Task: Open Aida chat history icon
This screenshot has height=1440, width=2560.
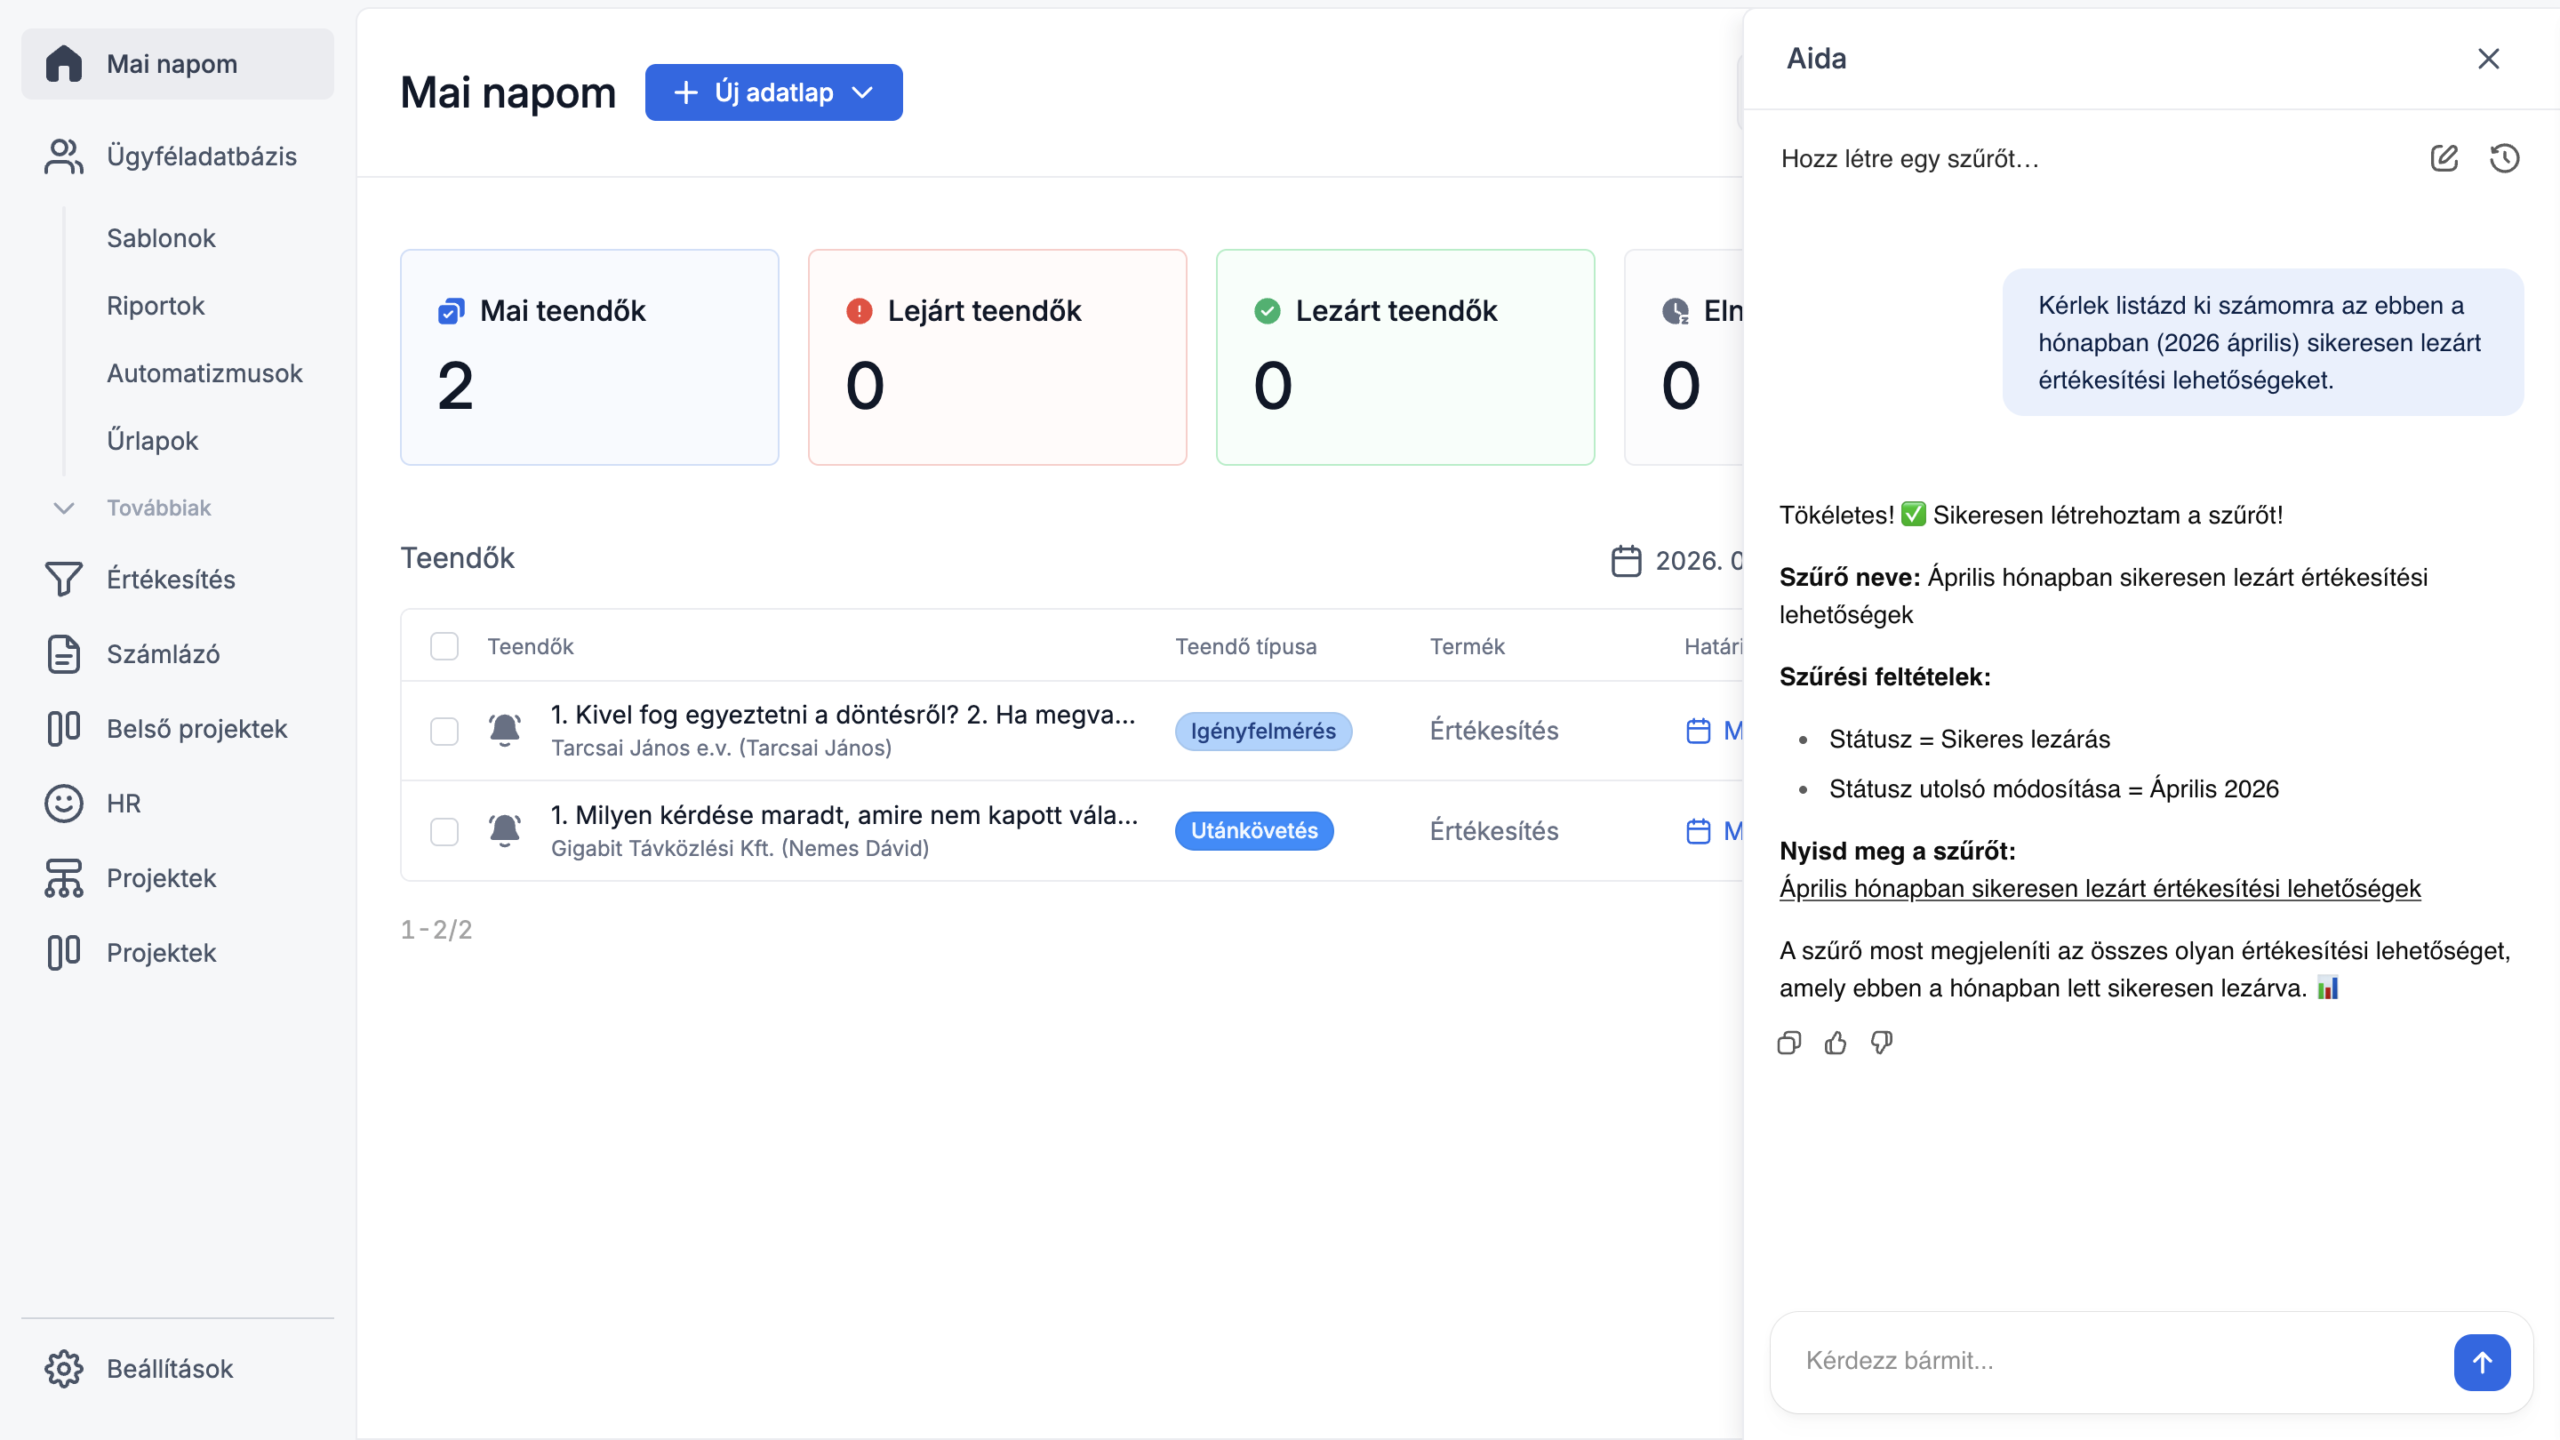Action: pyautogui.click(x=2504, y=158)
